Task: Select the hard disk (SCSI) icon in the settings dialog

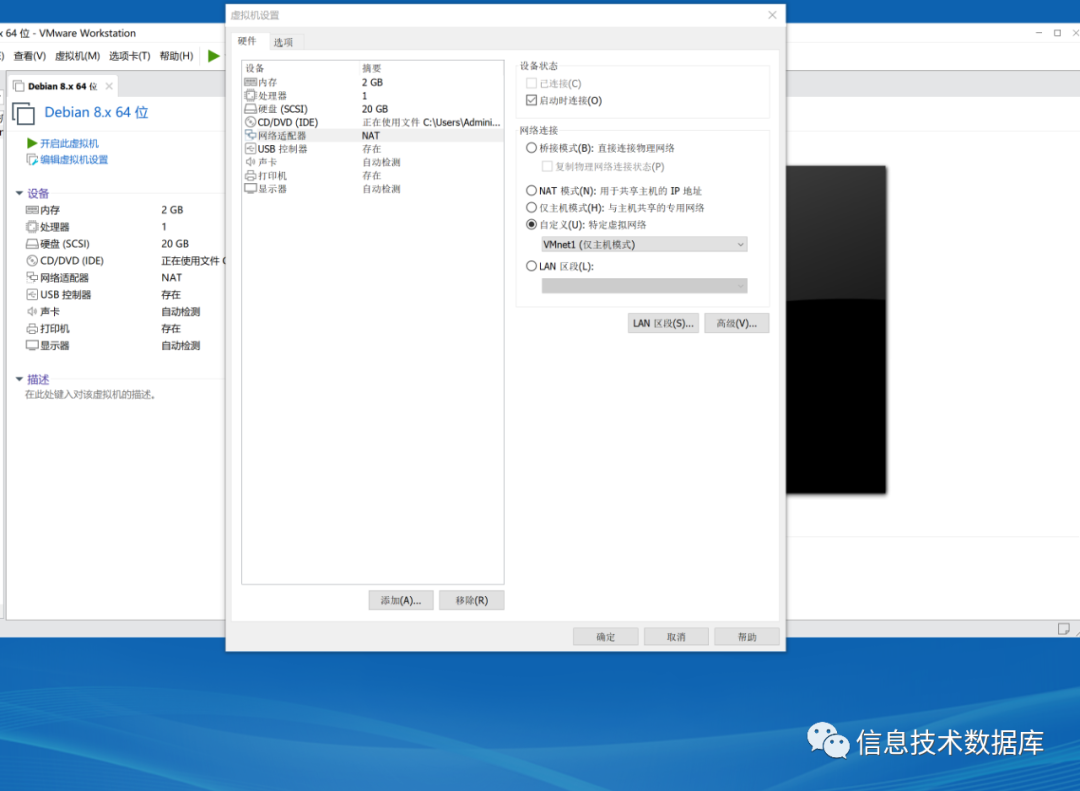Action: [x=251, y=109]
